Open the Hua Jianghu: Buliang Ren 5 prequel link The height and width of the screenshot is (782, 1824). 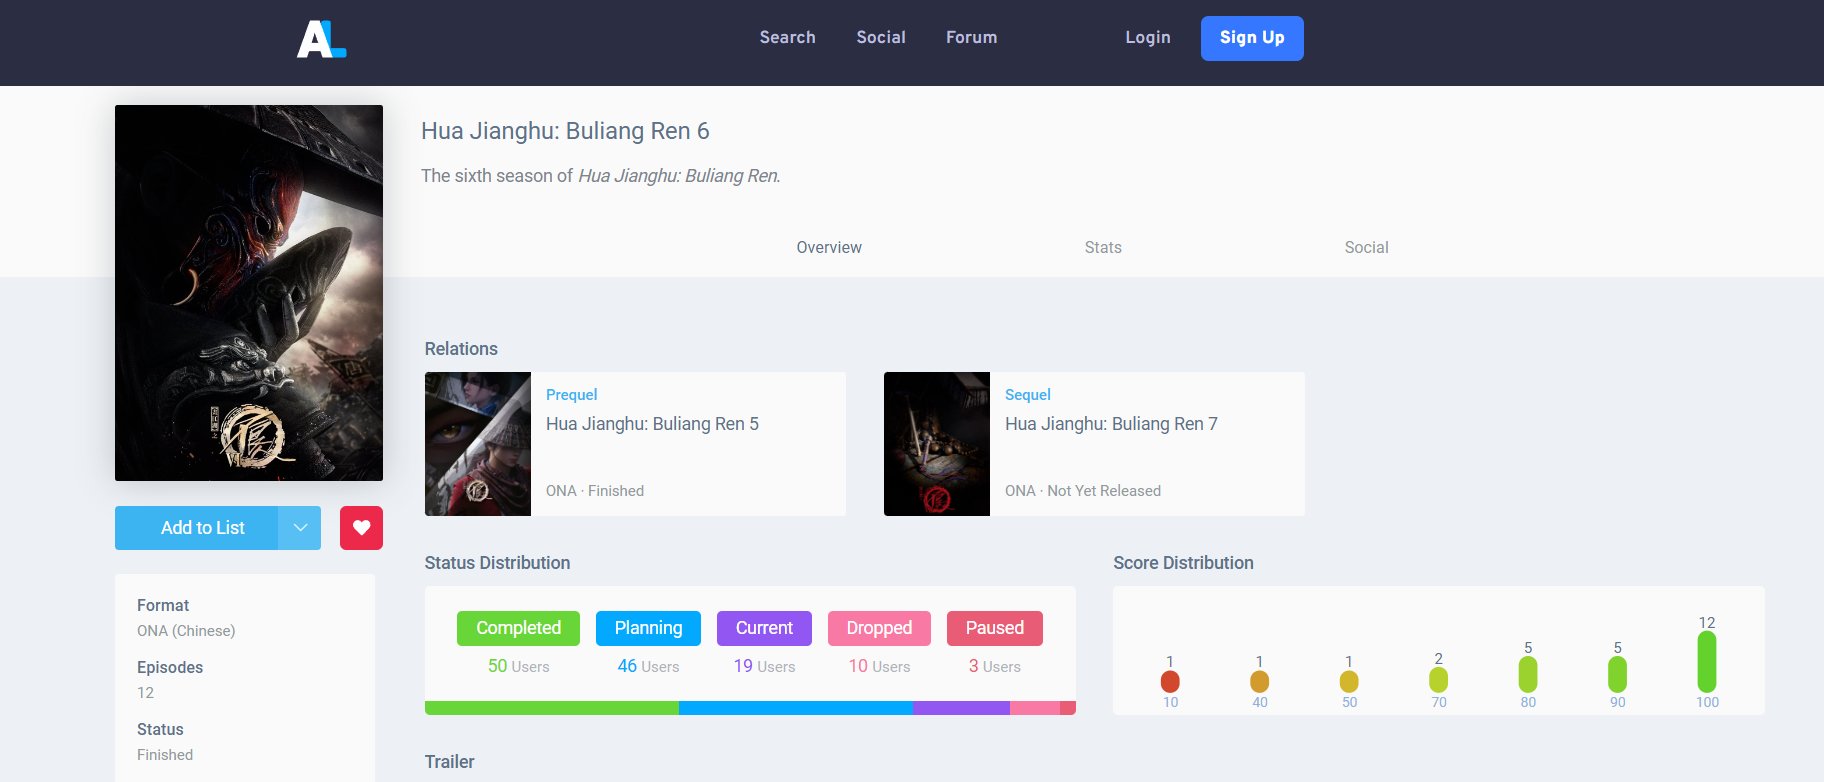tap(652, 424)
